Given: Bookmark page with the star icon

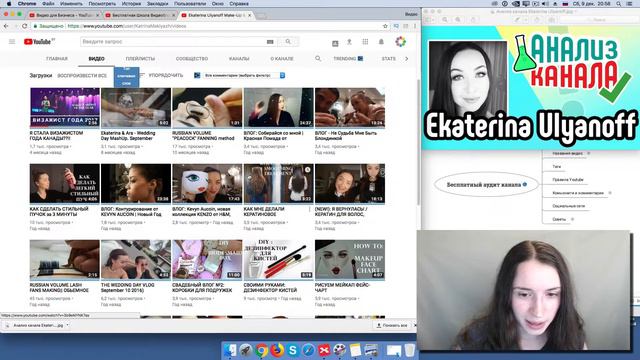Looking at the screenshot, I should point(385,26).
